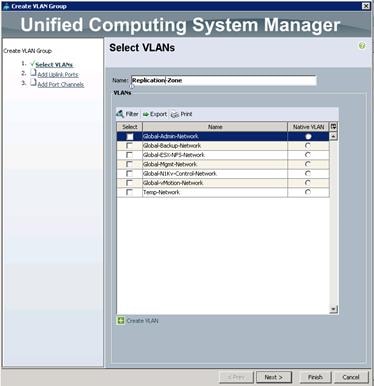Viewport: 374px width, 386px height.
Task: Click the Print icon in VLANs toolbar
Action: pos(175,115)
